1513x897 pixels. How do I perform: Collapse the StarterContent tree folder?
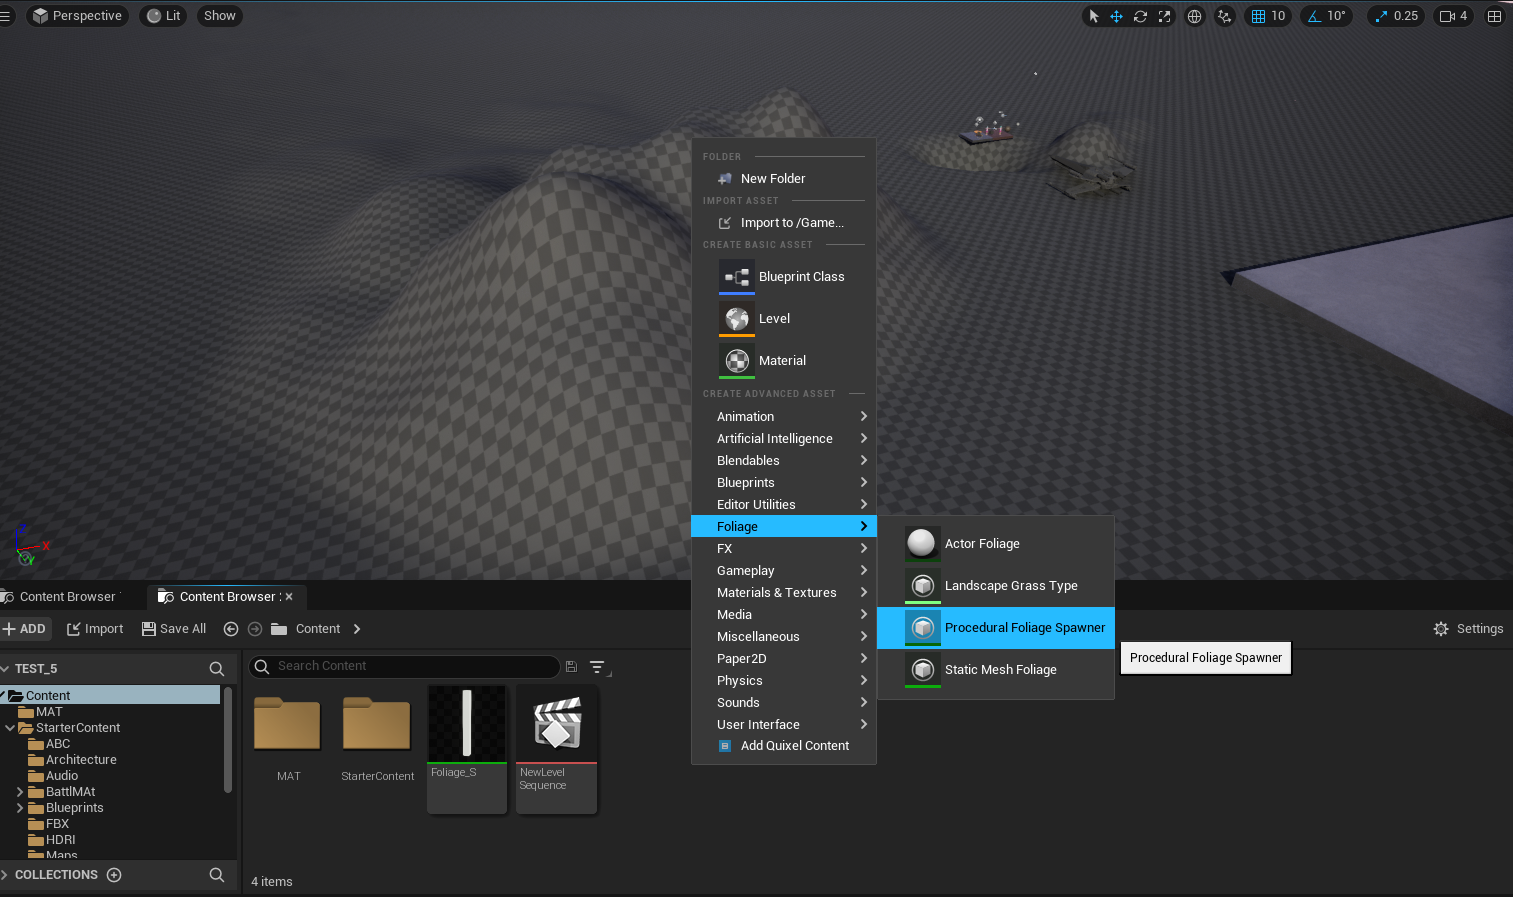10,728
